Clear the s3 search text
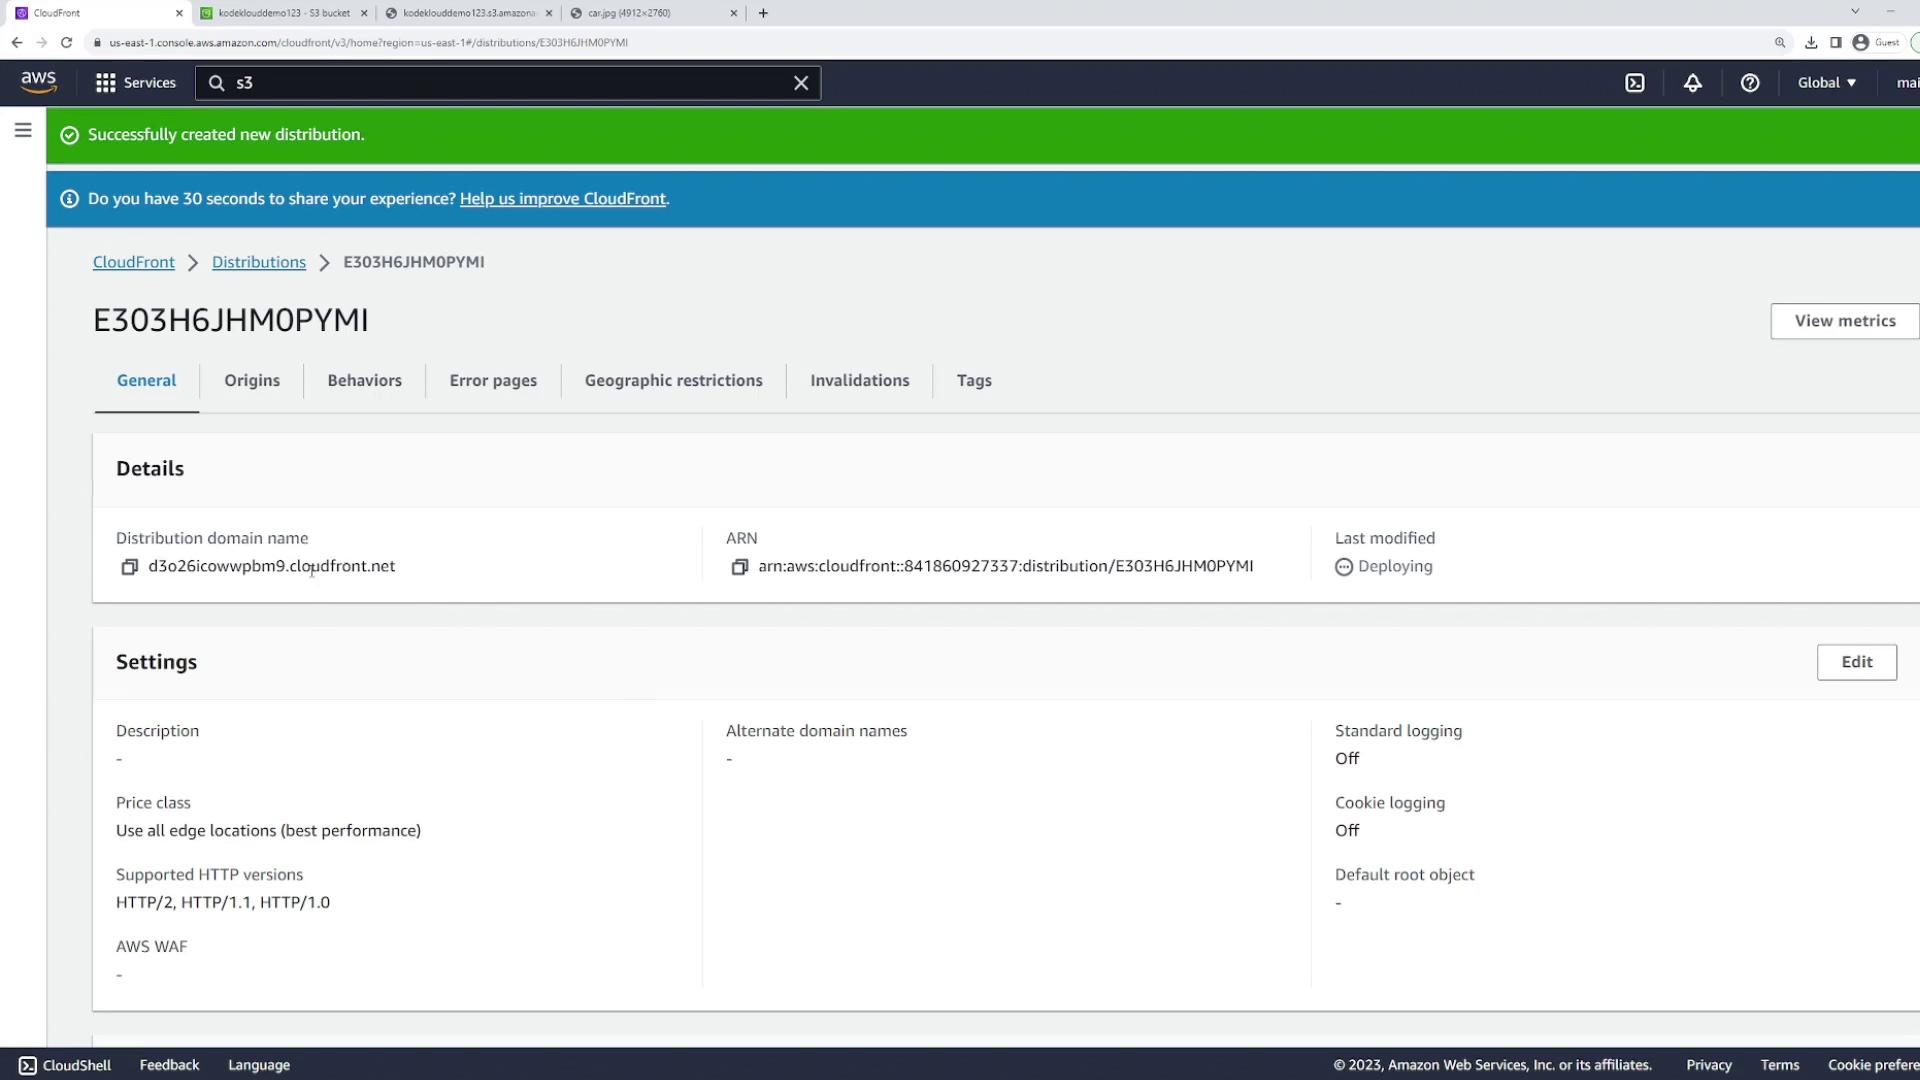The height and width of the screenshot is (1080, 1920). (800, 83)
